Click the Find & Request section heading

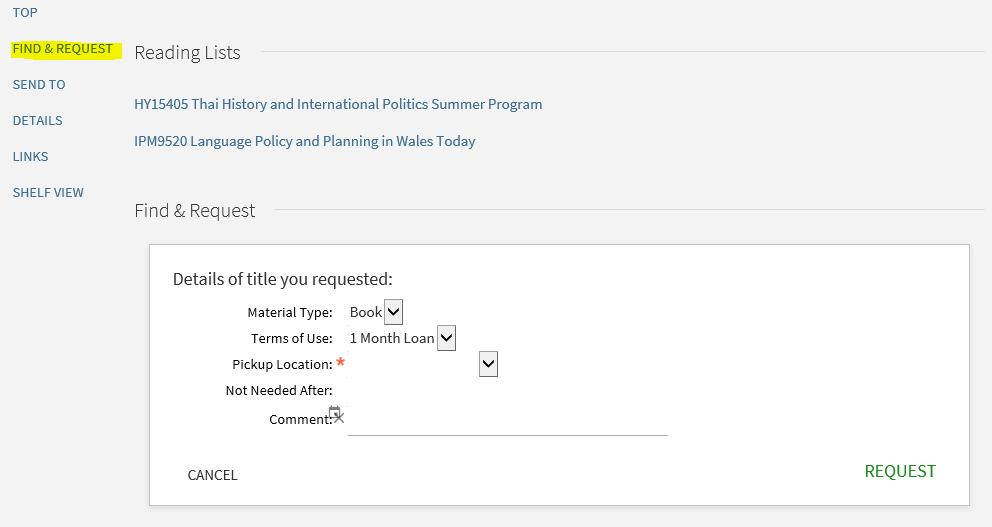coord(194,211)
